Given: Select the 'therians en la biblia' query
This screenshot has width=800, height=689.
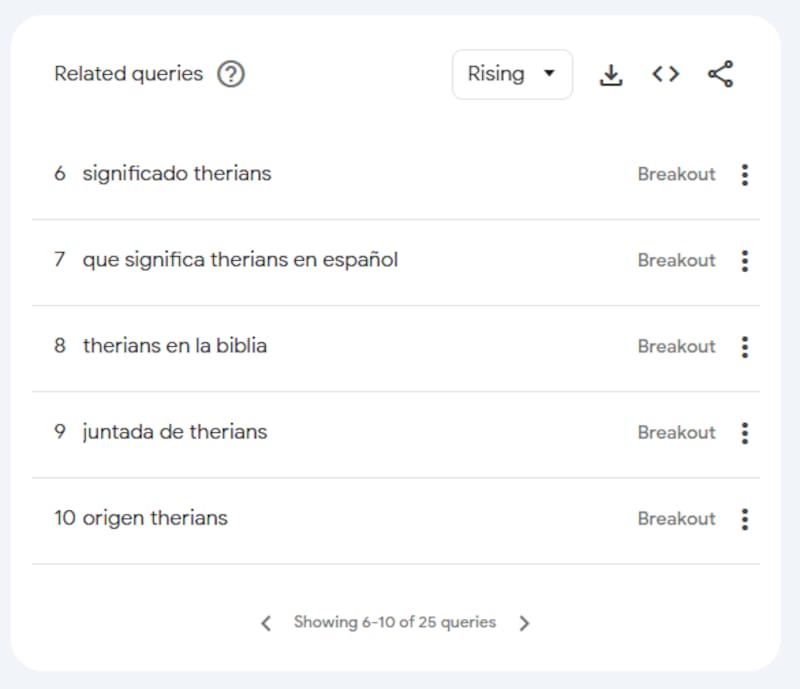Looking at the screenshot, I should 174,346.
